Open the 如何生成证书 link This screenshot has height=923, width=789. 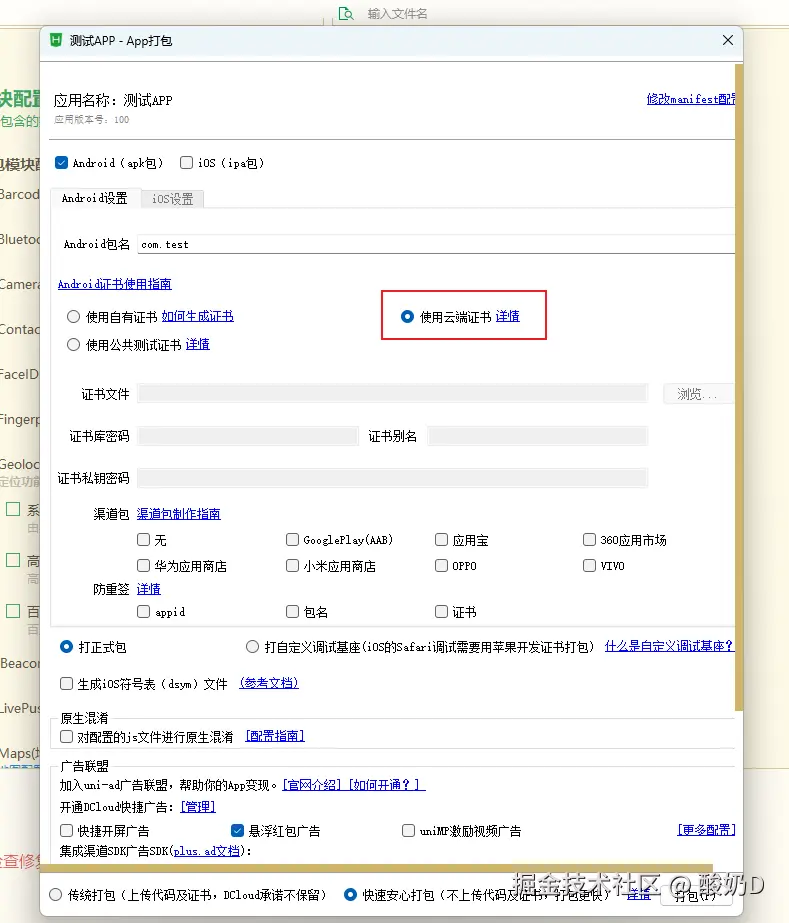pos(197,316)
